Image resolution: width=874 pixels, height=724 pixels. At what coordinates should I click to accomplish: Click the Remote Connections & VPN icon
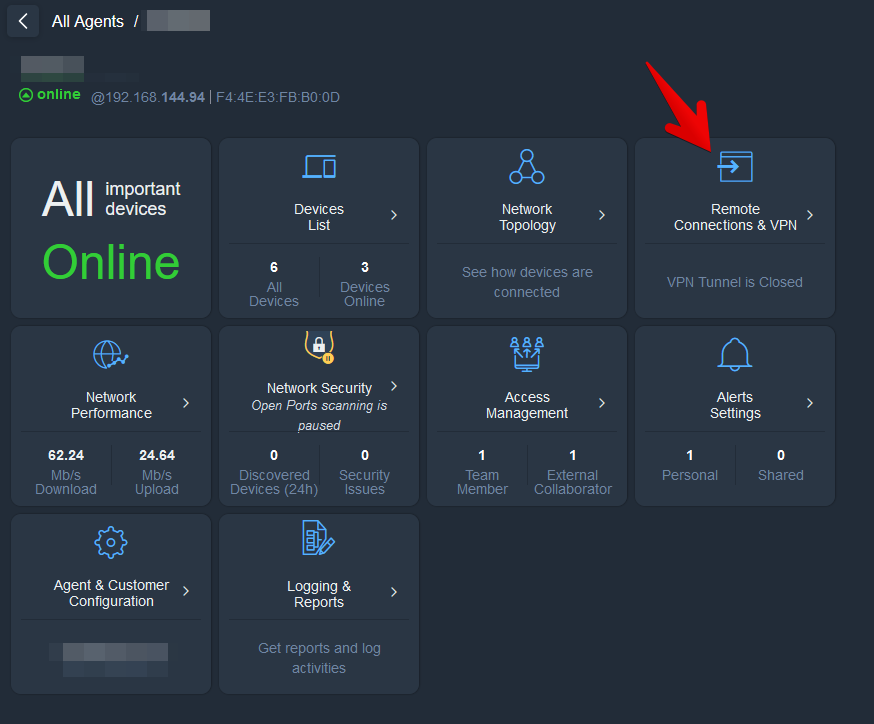coord(735,167)
